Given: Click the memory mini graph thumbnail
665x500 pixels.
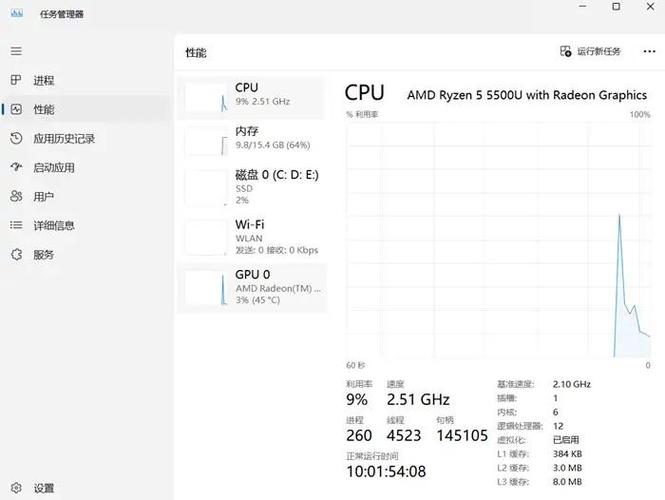Looking at the screenshot, I should click(x=206, y=141).
